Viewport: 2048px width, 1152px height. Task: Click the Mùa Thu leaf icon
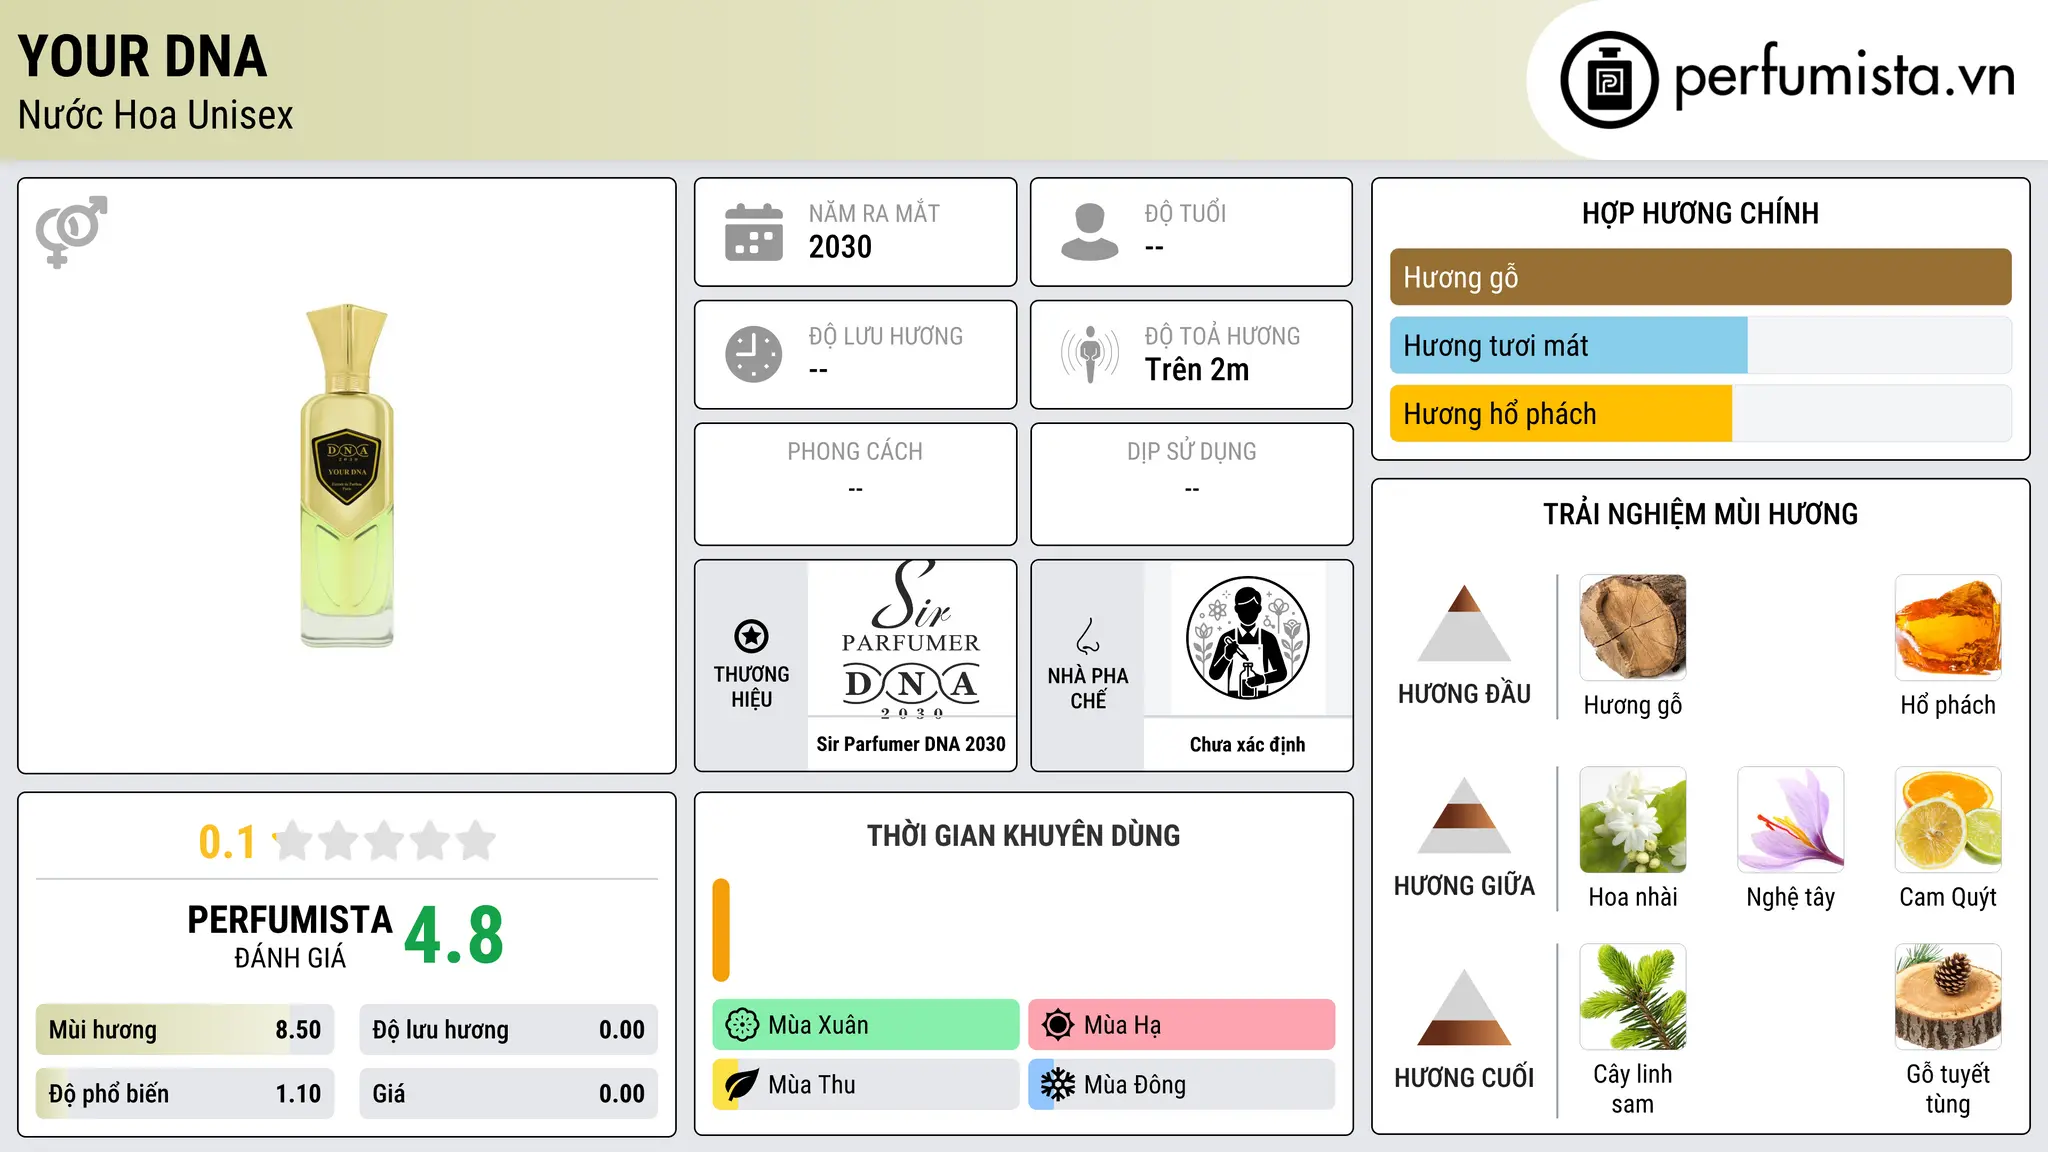742,1085
